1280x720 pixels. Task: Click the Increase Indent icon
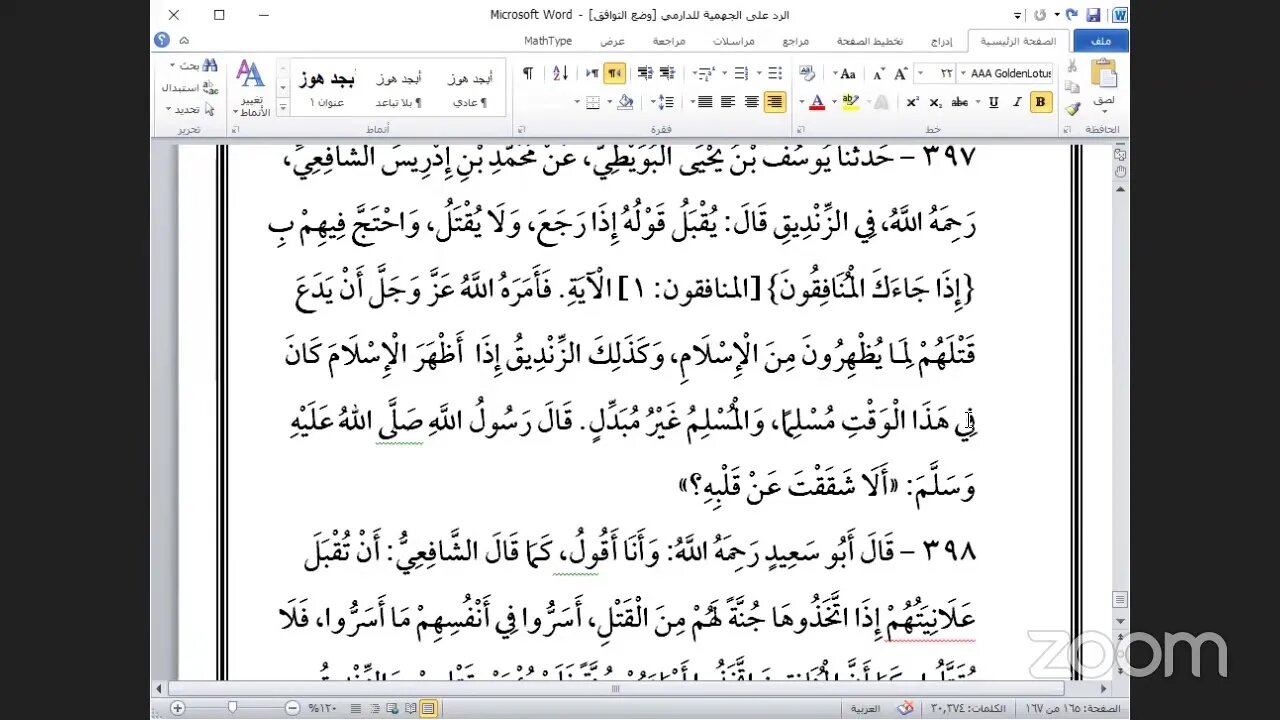point(645,73)
